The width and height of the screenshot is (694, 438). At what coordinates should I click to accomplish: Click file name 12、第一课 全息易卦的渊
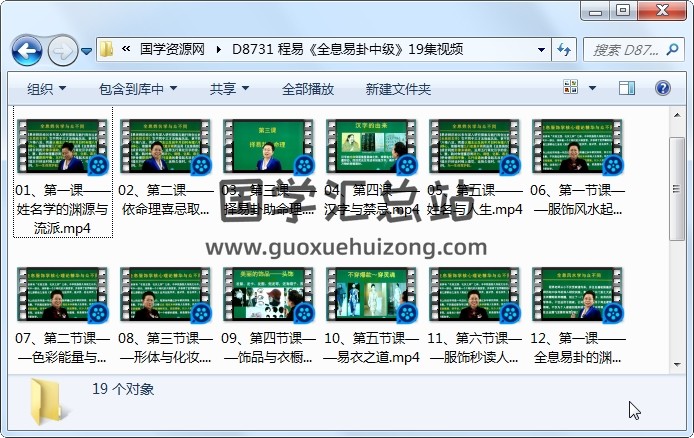tap(578, 348)
